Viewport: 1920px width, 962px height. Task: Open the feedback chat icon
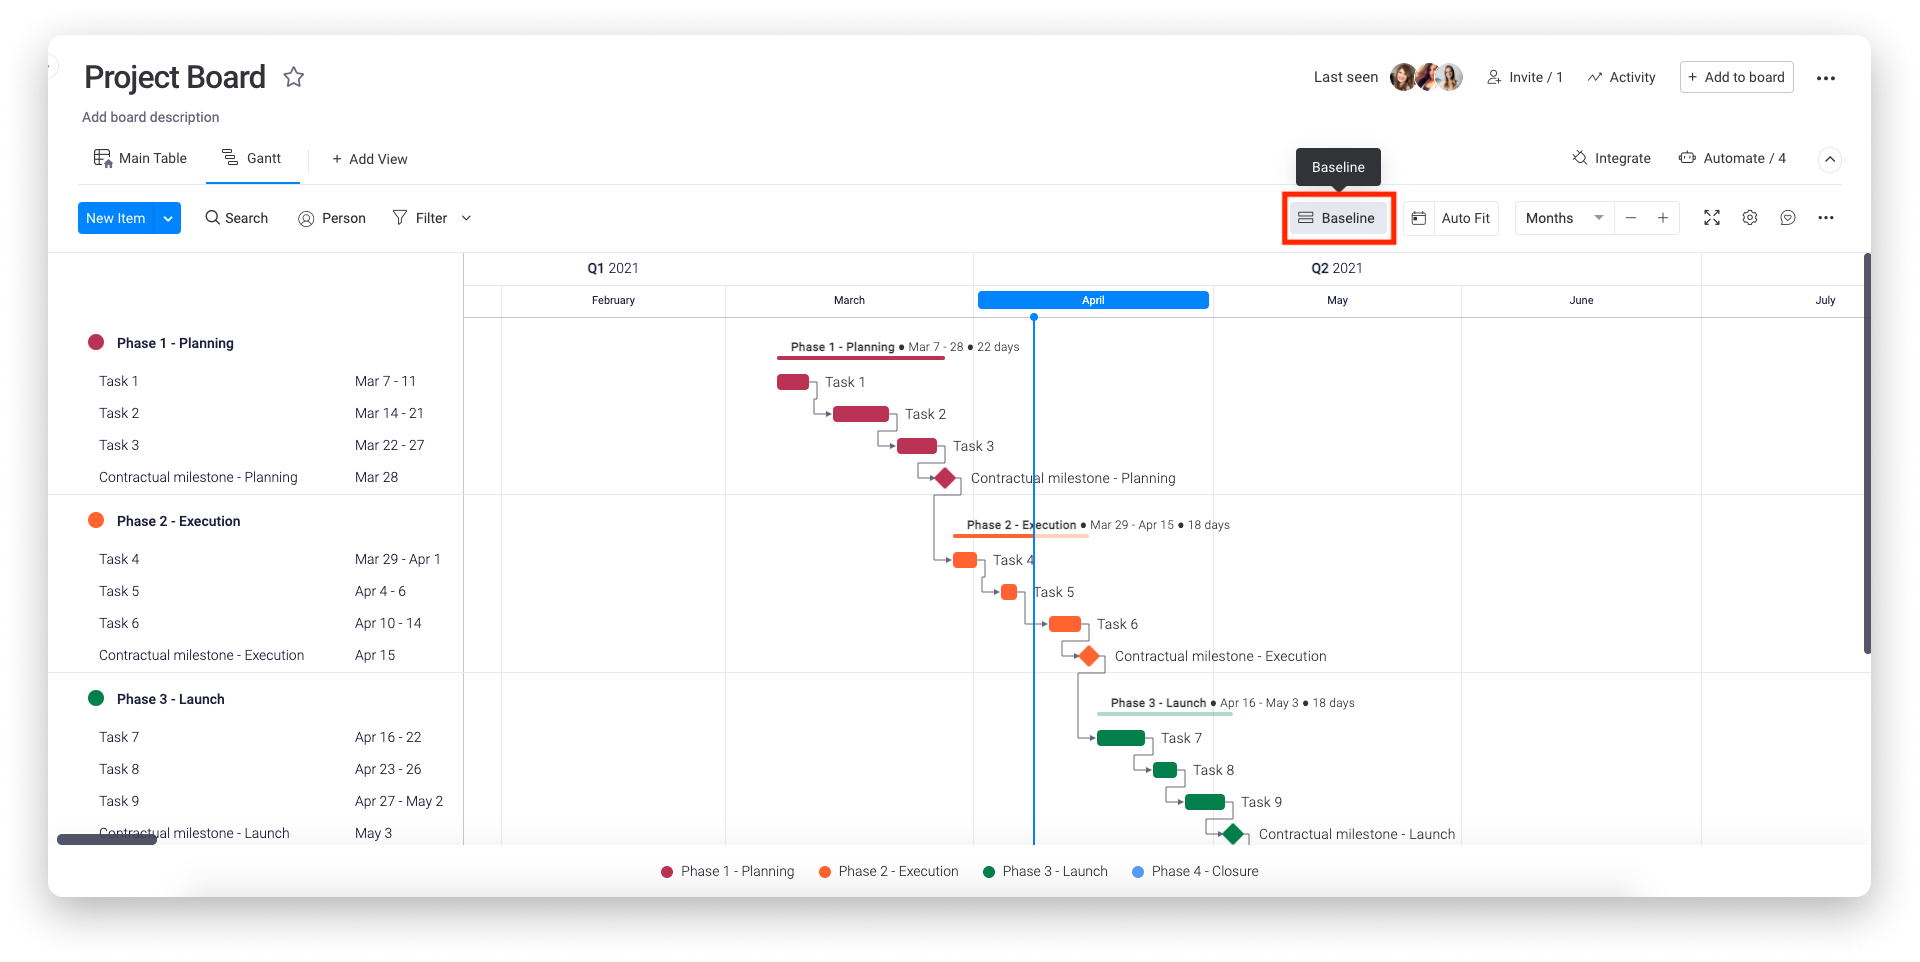pyautogui.click(x=1788, y=218)
